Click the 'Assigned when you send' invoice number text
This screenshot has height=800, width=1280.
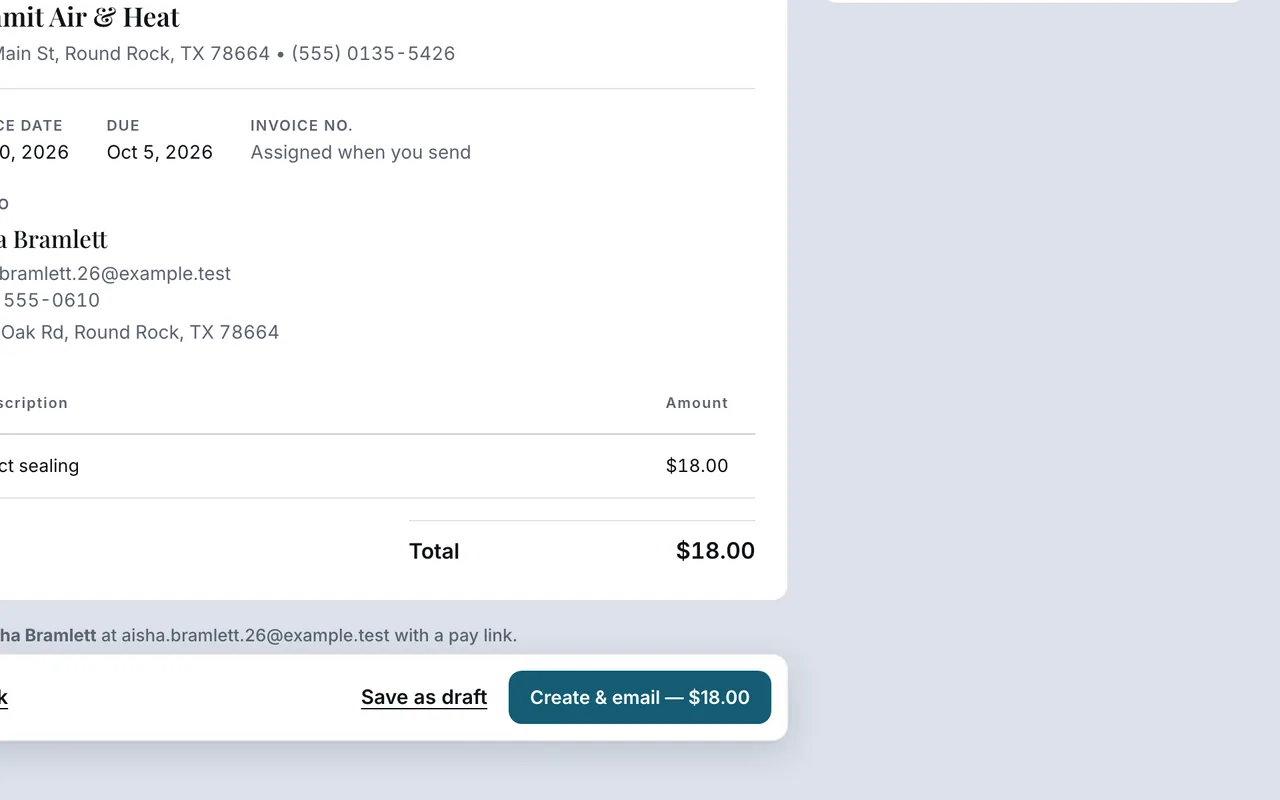click(x=360, y=152)
